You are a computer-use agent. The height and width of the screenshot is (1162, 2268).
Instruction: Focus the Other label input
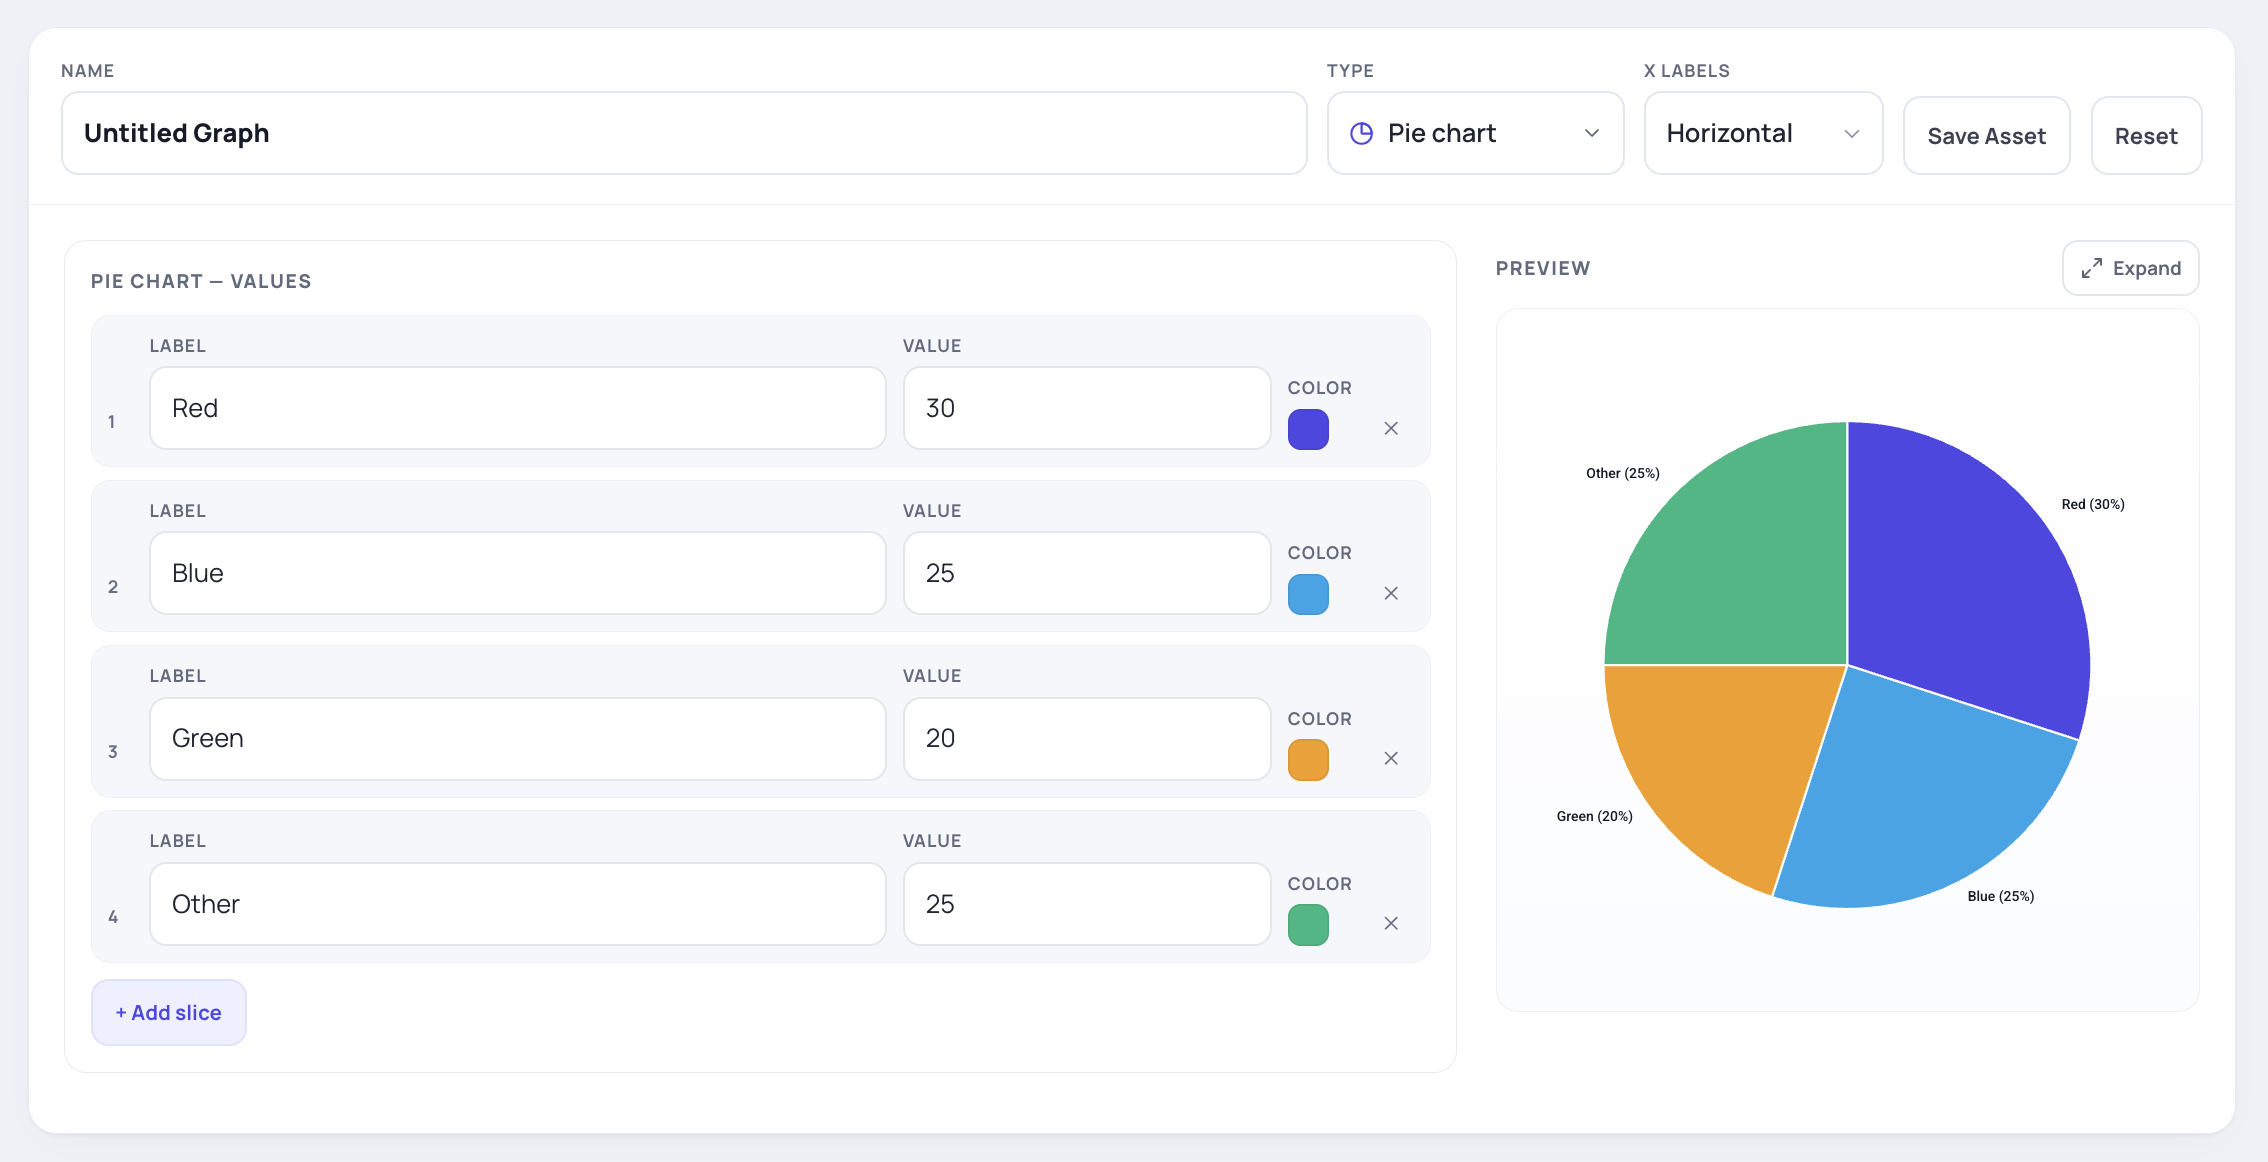(x=518, y=904)
